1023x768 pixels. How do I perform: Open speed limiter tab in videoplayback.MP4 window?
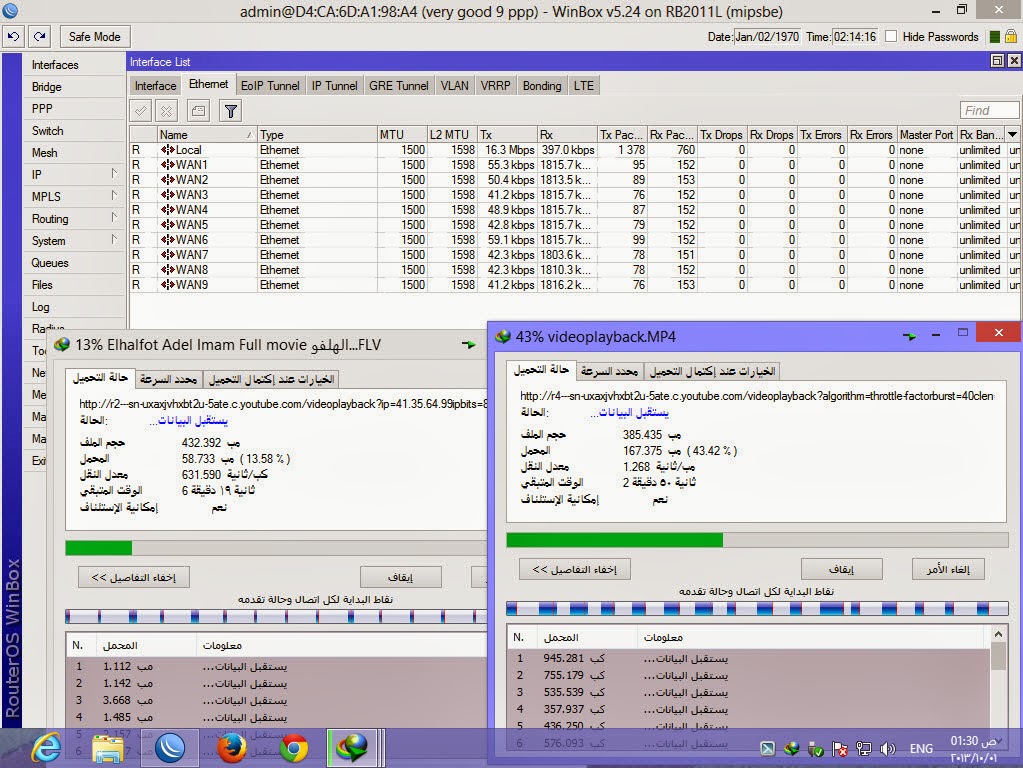tap(609, 371)
